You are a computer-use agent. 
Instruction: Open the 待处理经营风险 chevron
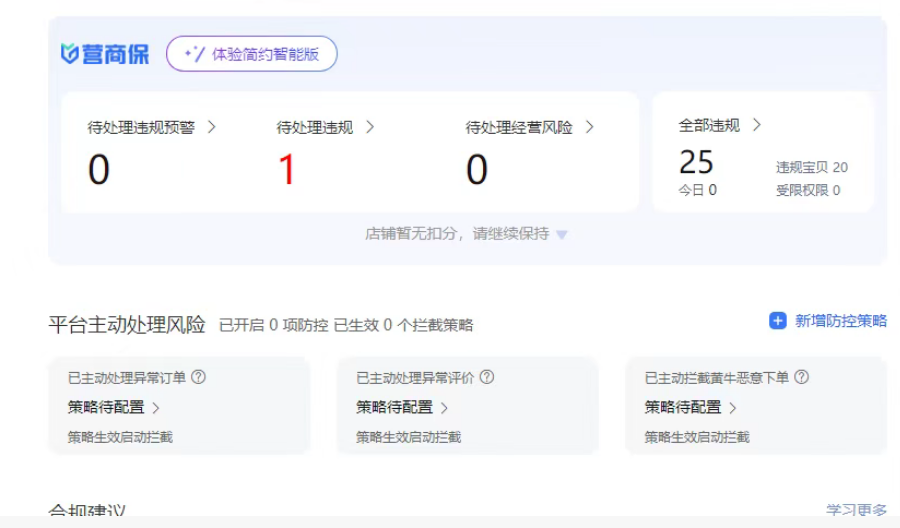(x=589, y=127)
